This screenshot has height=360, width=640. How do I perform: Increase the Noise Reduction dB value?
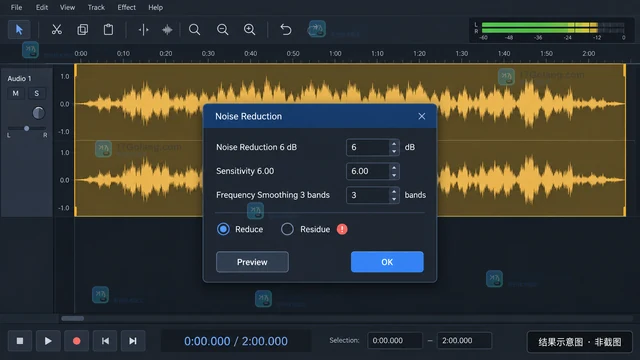tap(394, 143)
